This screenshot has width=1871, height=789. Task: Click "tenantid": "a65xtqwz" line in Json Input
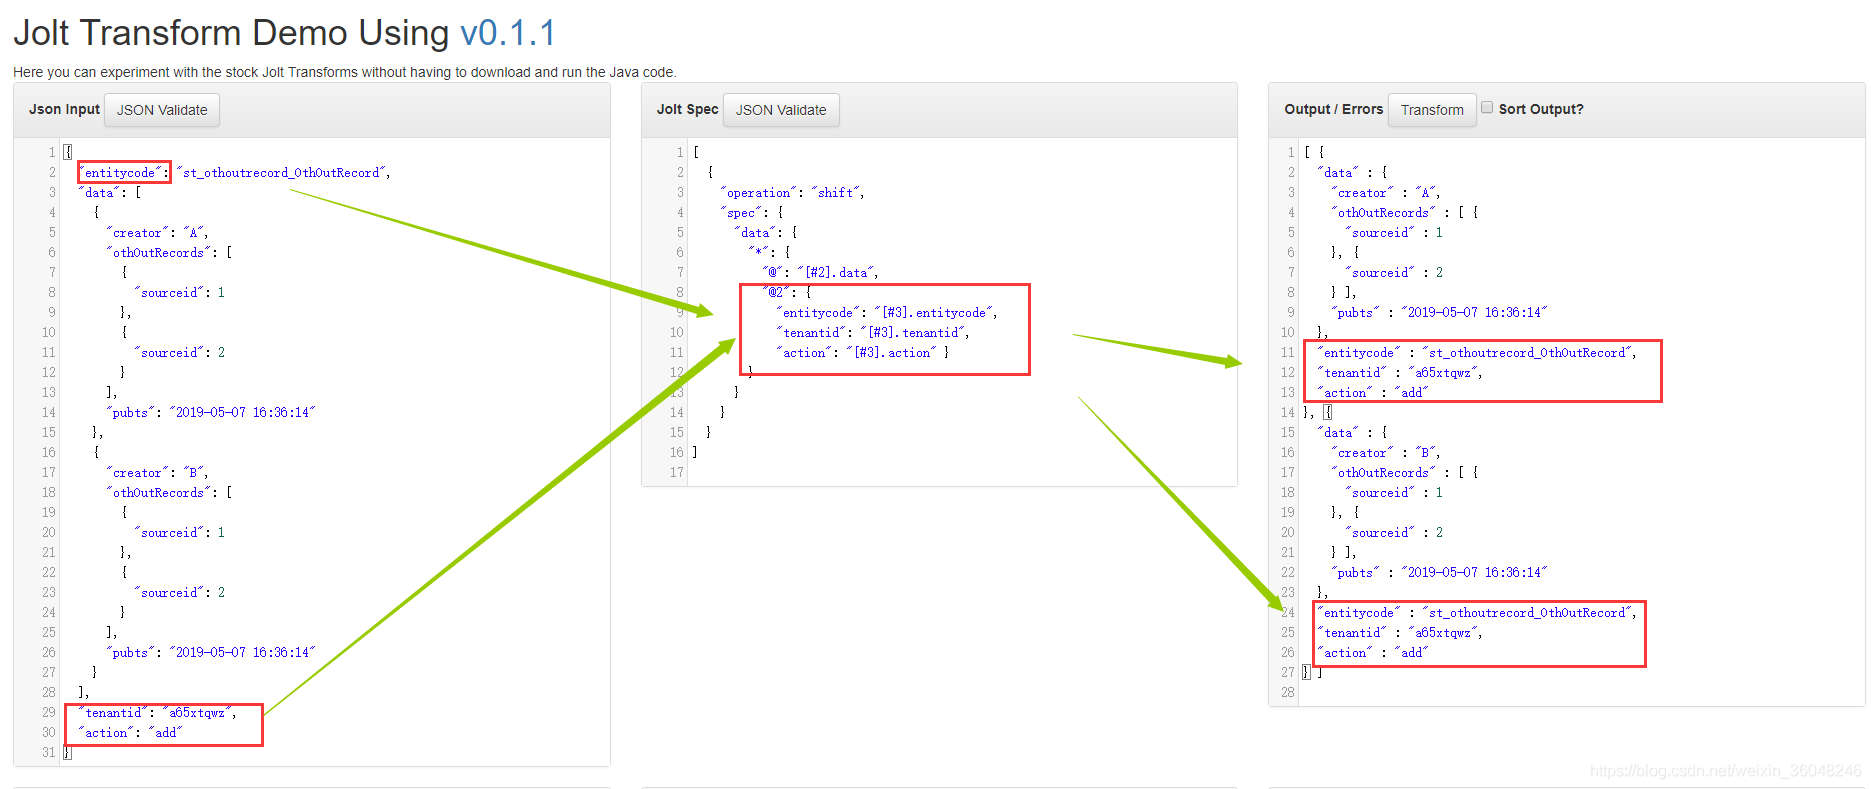click(157, 713)
